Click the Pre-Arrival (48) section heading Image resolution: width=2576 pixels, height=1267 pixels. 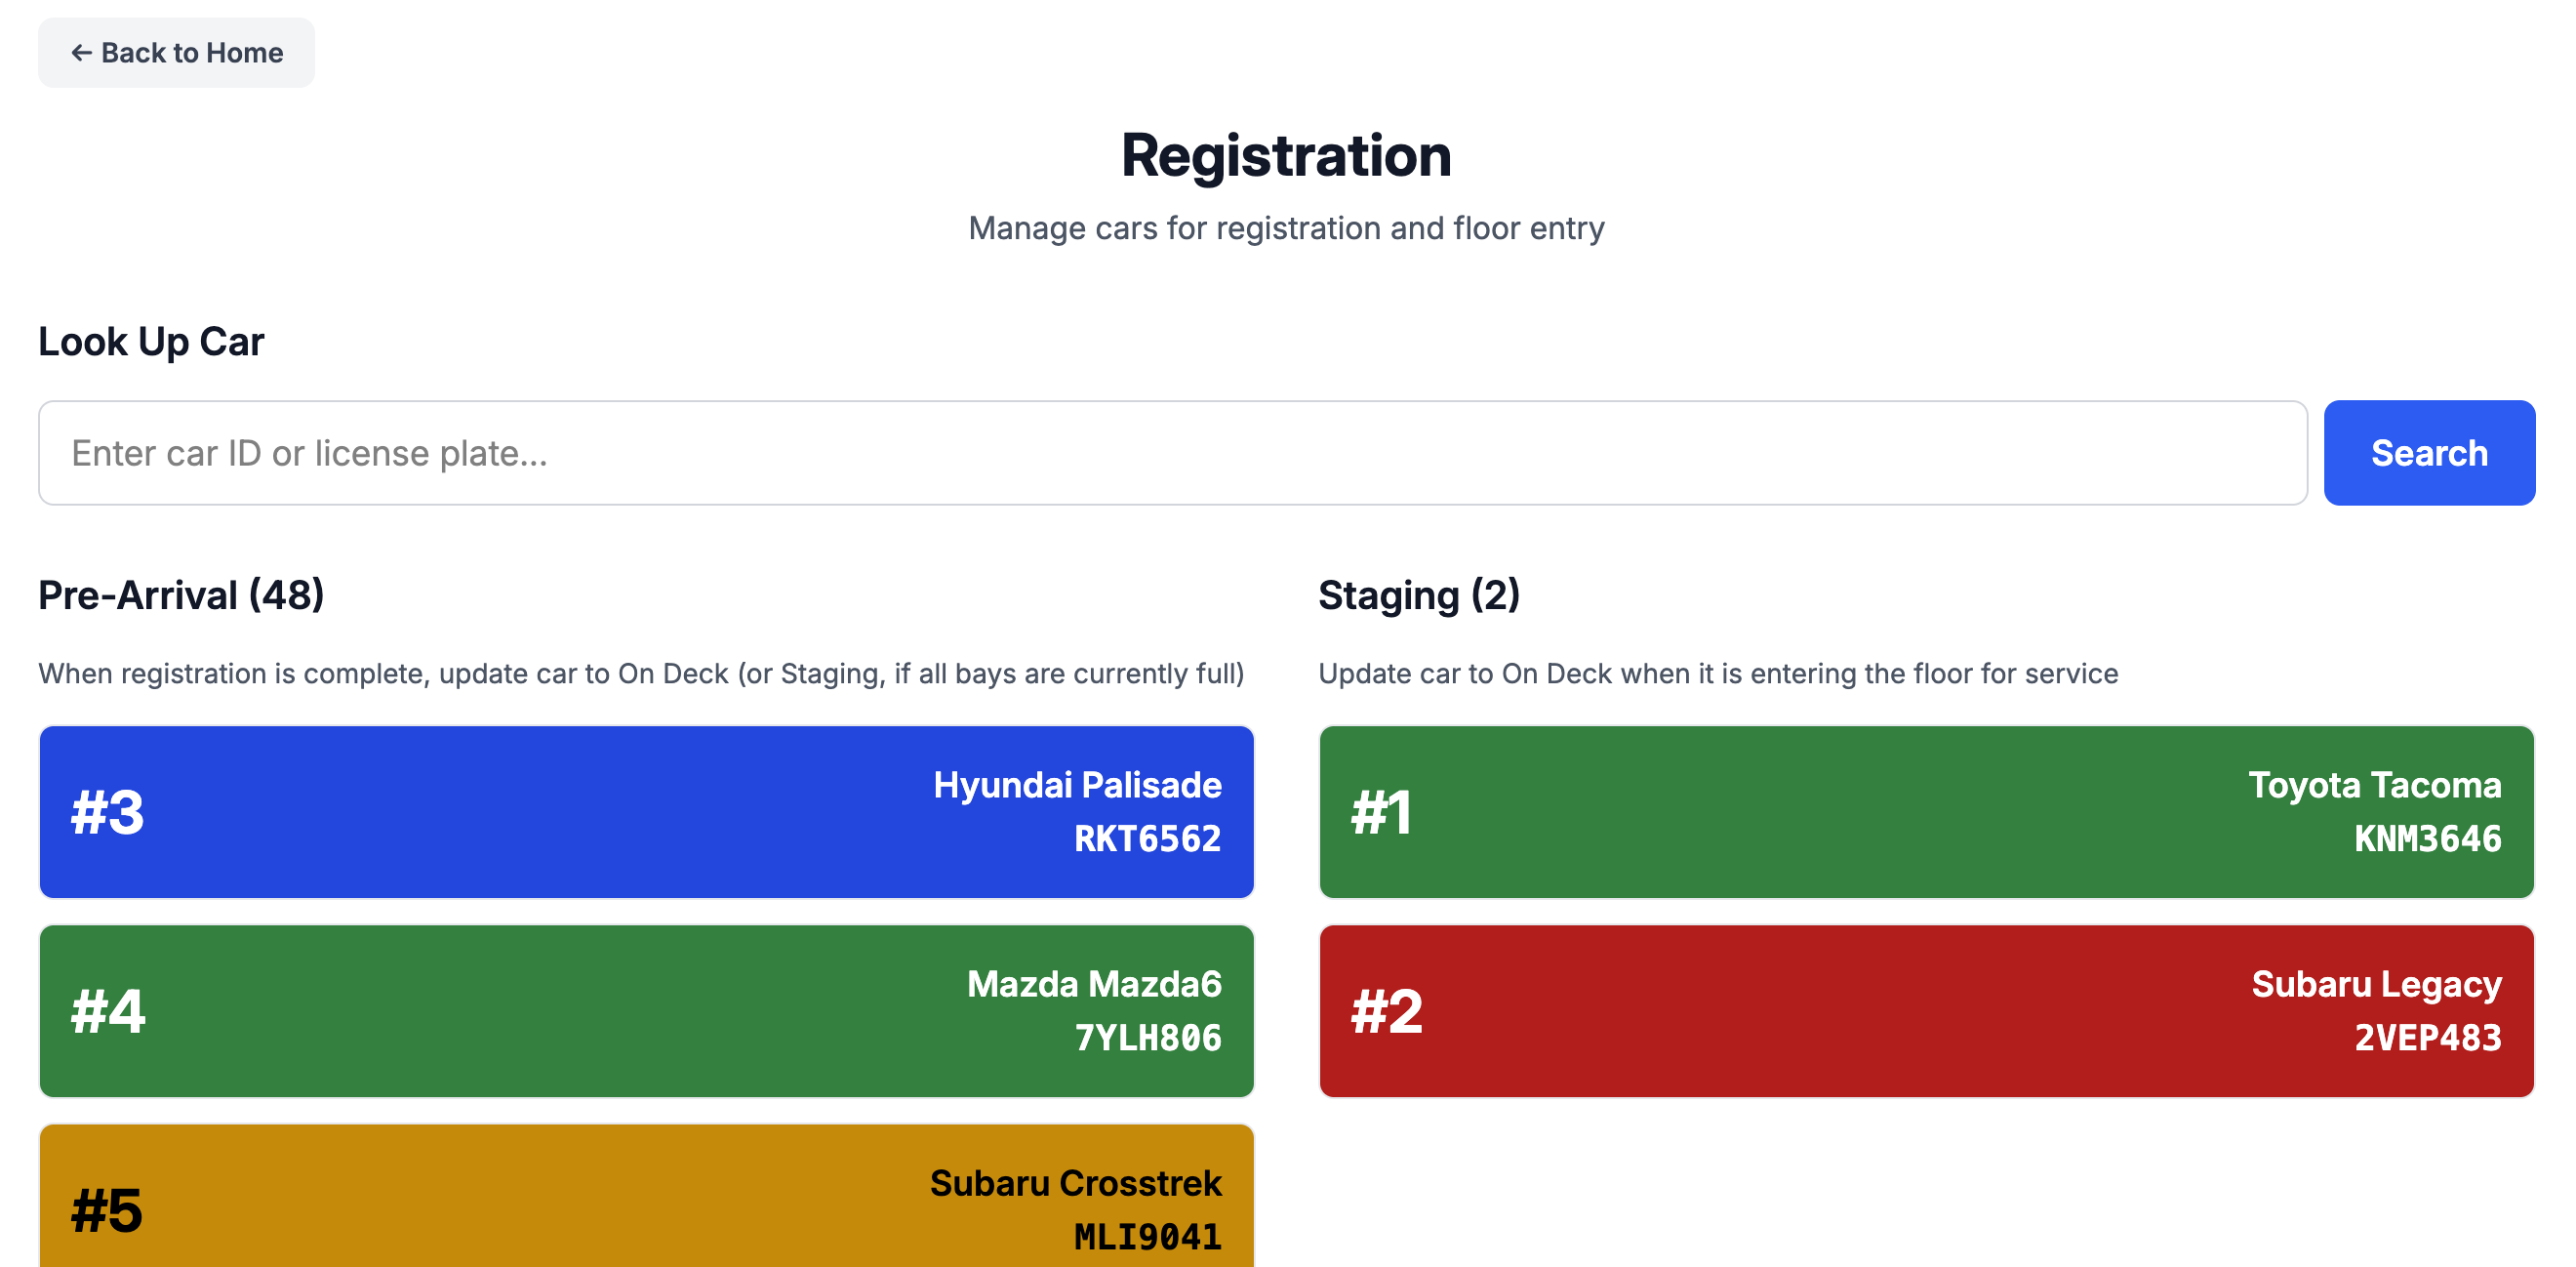pyautogui.click(x=181, y=595)
